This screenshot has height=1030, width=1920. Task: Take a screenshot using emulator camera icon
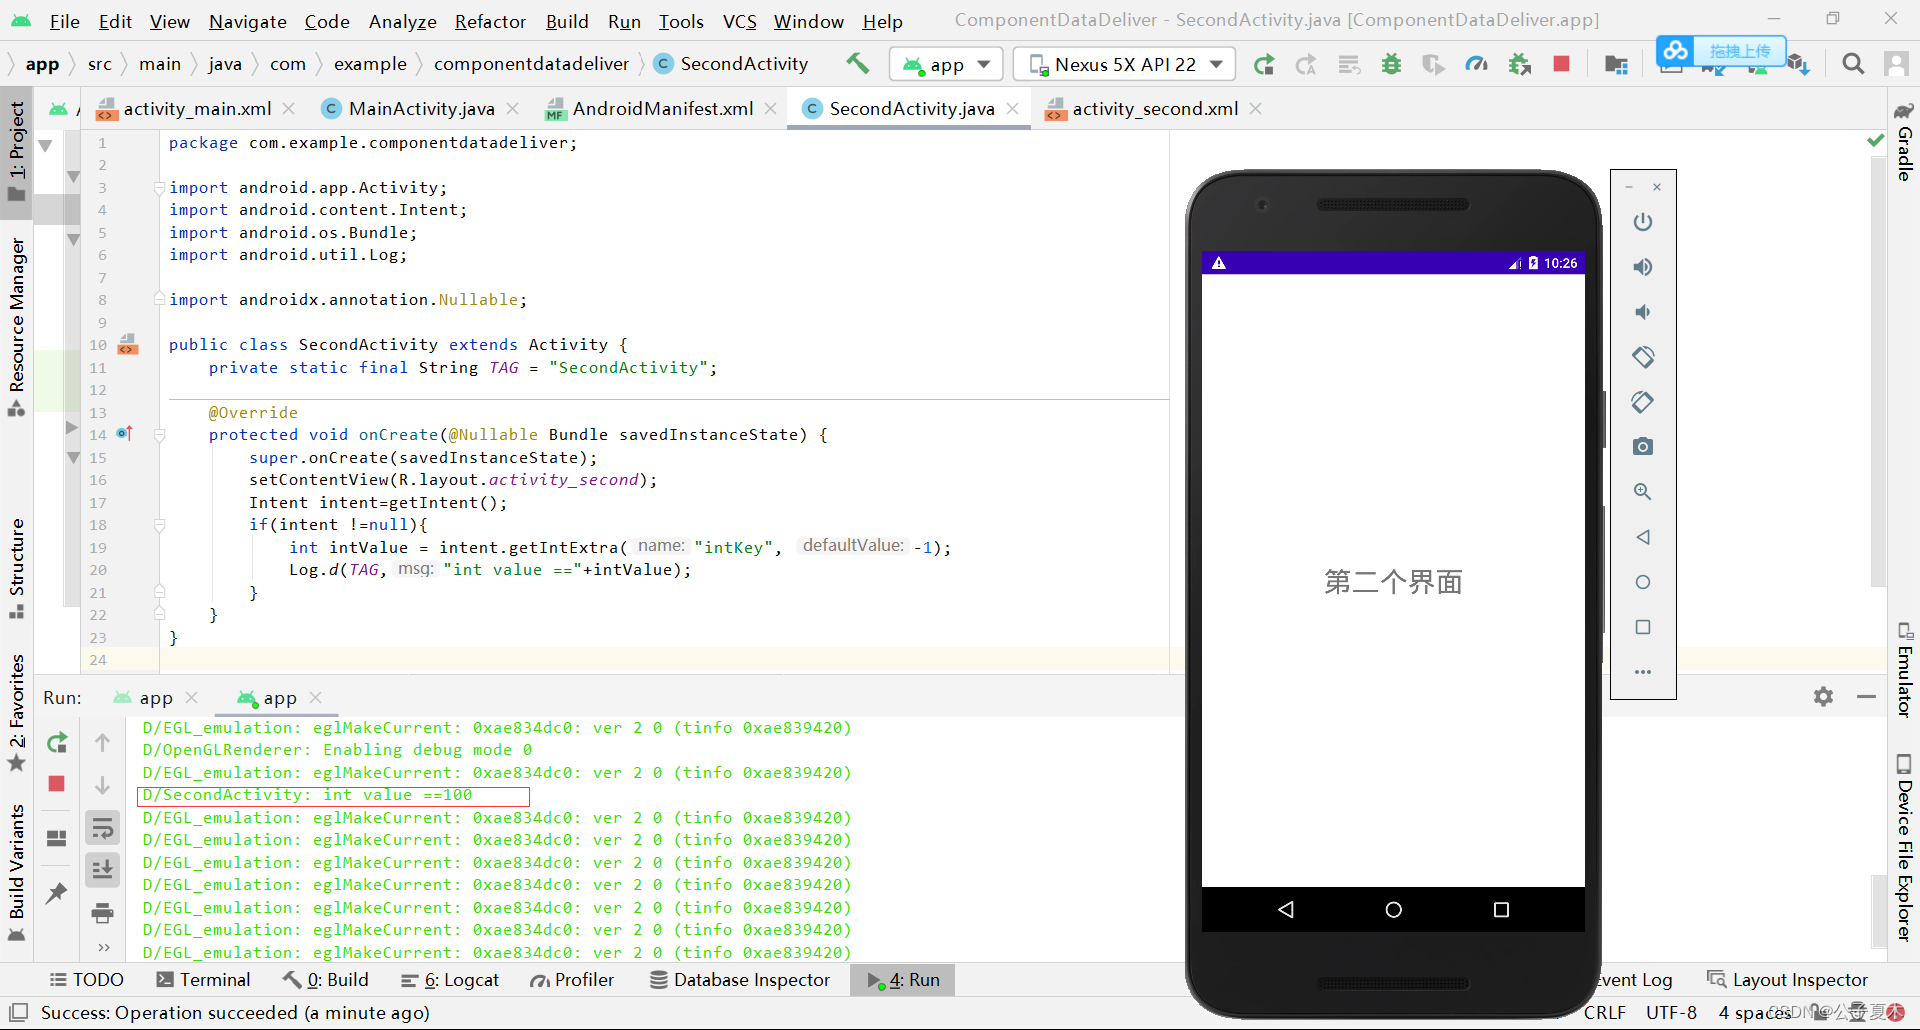[x=1643, y=447]
